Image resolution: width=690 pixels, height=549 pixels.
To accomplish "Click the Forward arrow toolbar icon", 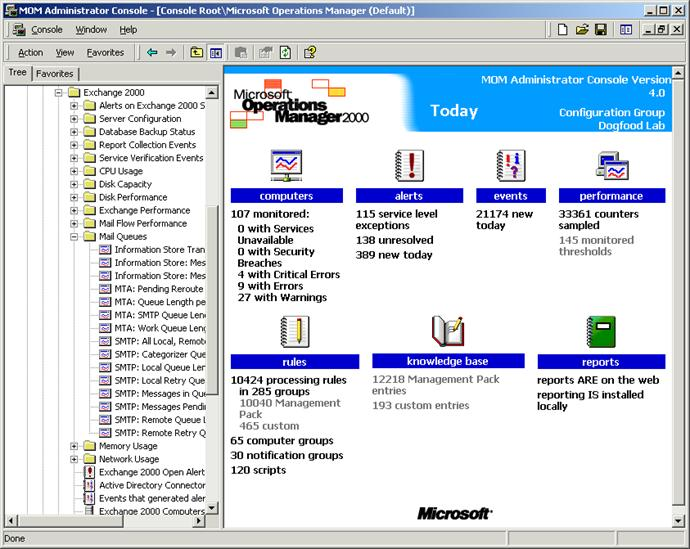I will (x=171, y=52).
